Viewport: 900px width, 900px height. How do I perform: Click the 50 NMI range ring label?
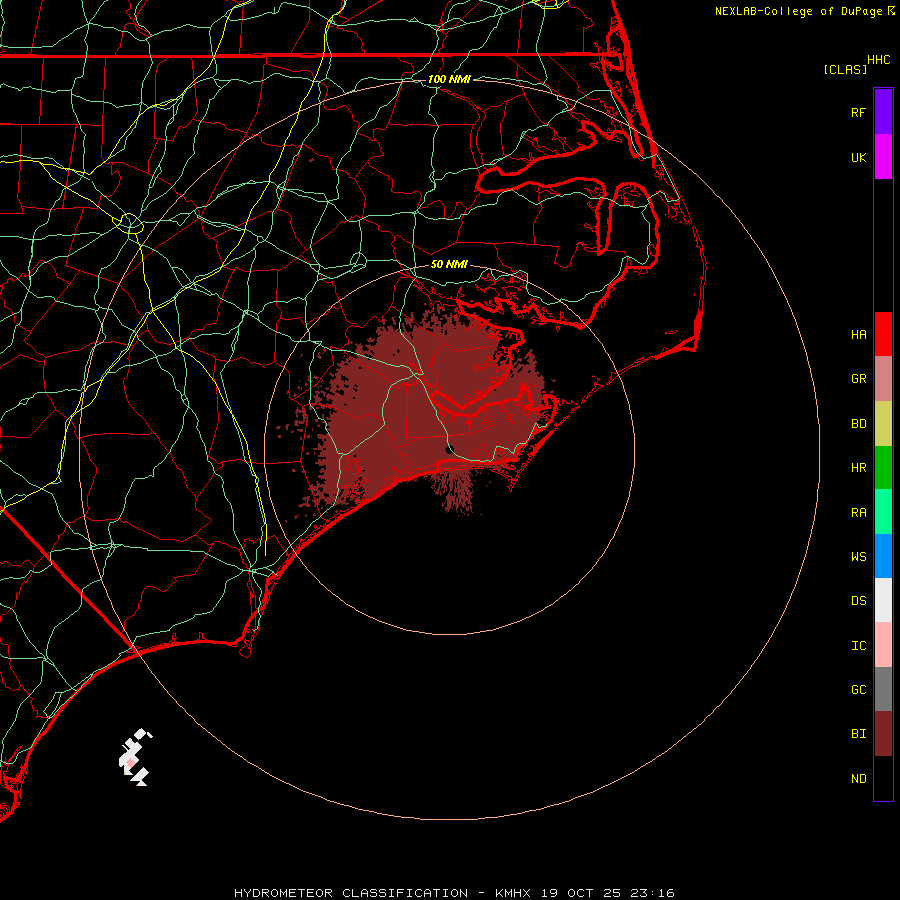(x=449, y=264)
